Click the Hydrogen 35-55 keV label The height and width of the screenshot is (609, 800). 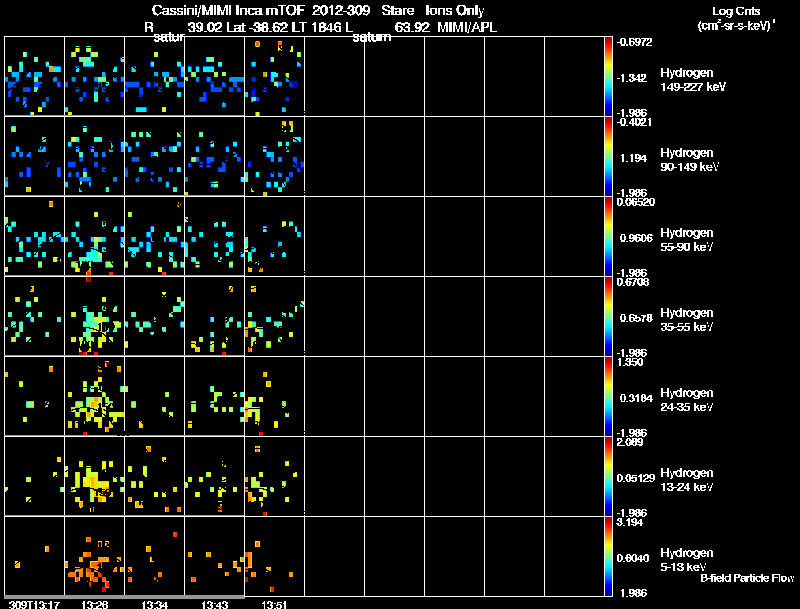point(687,320)
